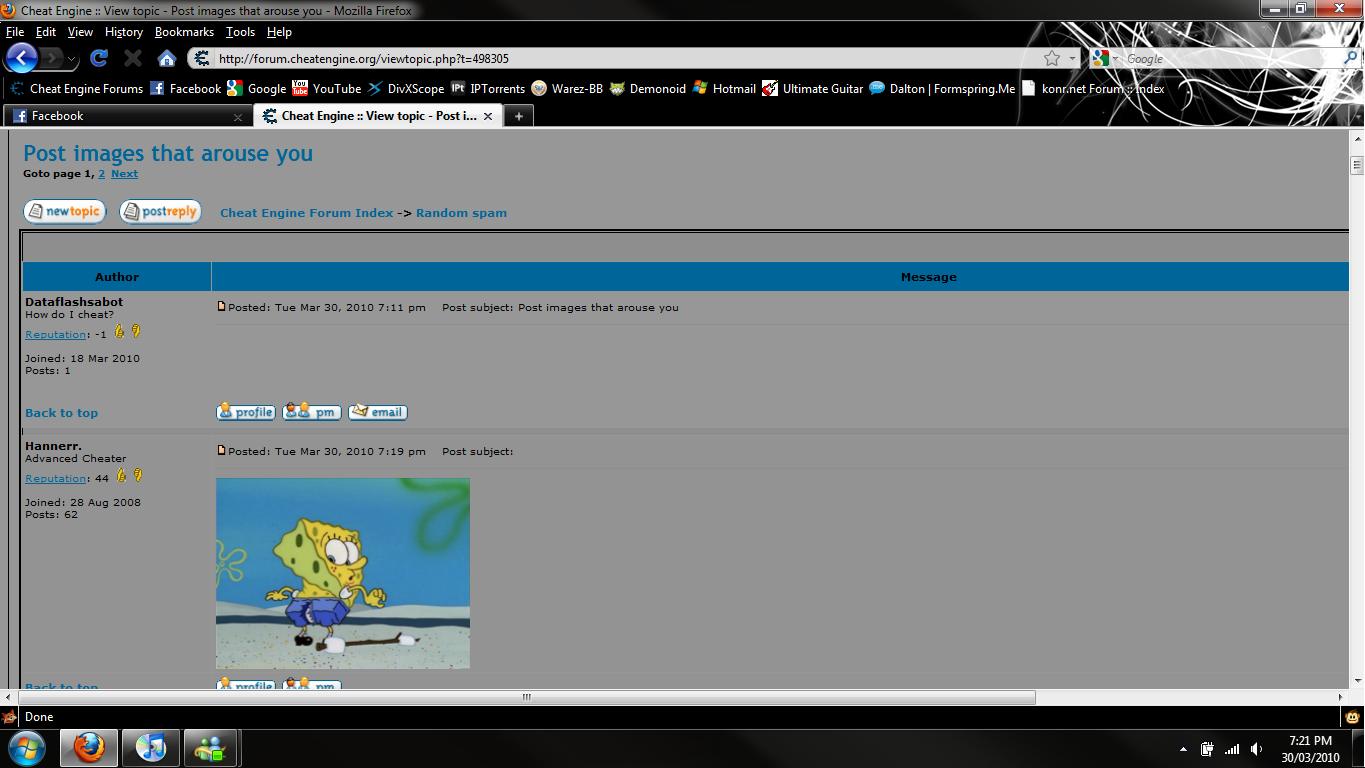
Task: Open the Random spam forum link
Action: (461, 213)
